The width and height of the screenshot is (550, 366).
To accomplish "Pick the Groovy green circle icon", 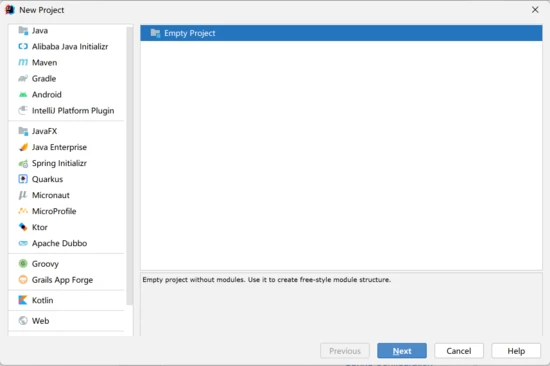I will [x=23, y=264].
